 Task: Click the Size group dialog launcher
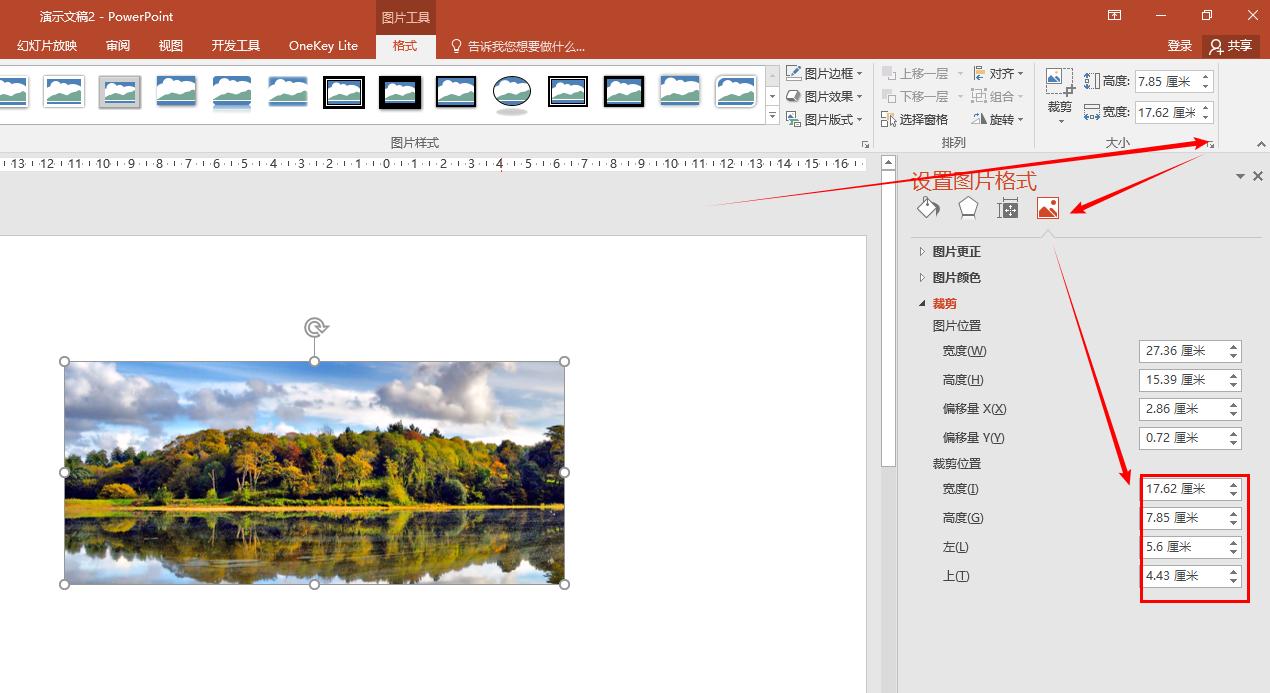[1211, 145]
